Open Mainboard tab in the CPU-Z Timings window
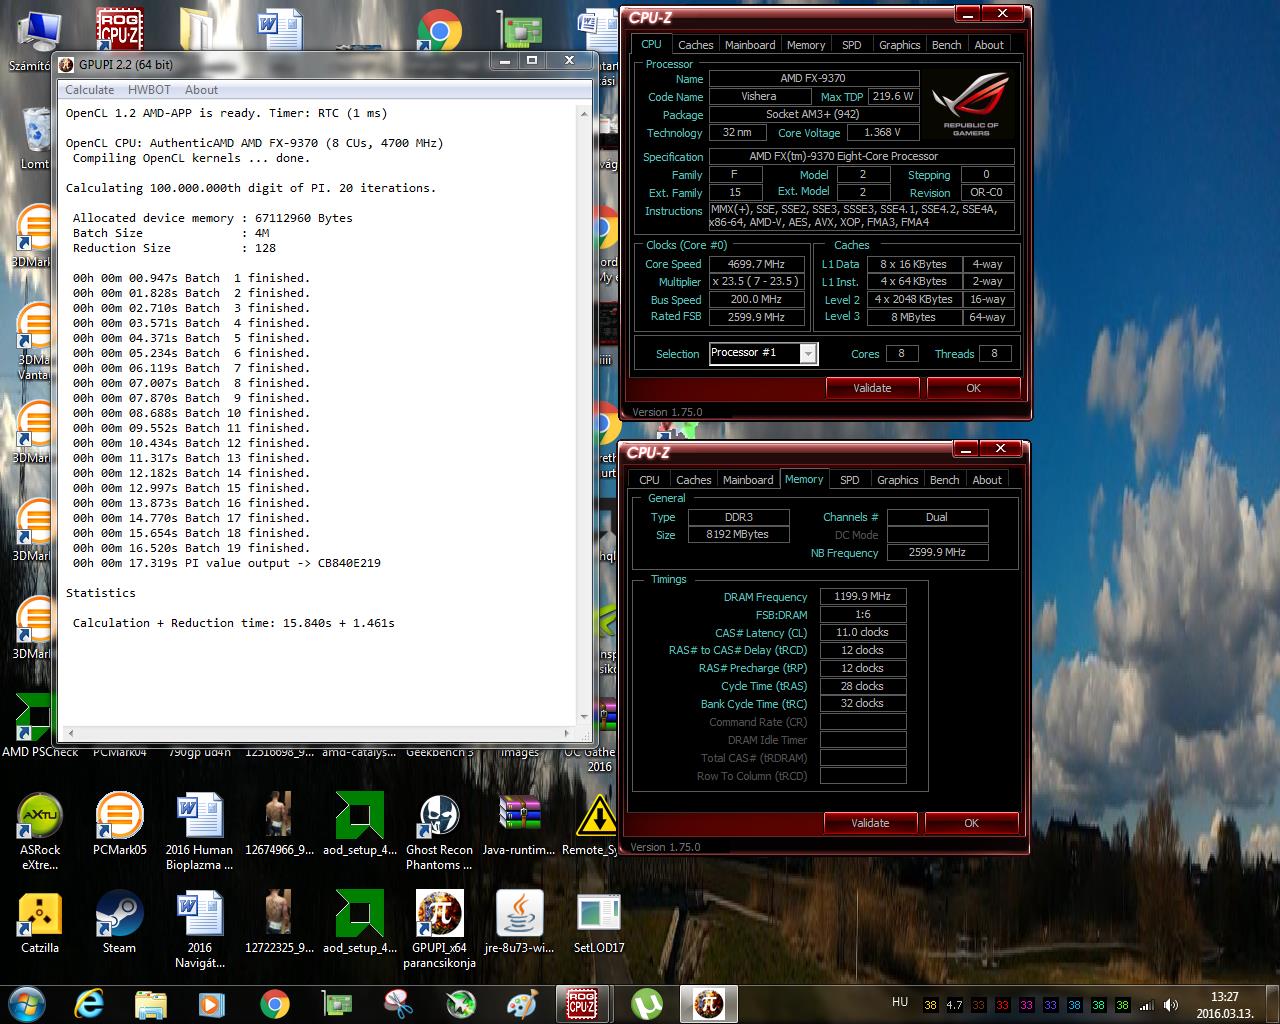 click(x=748, y=480)
